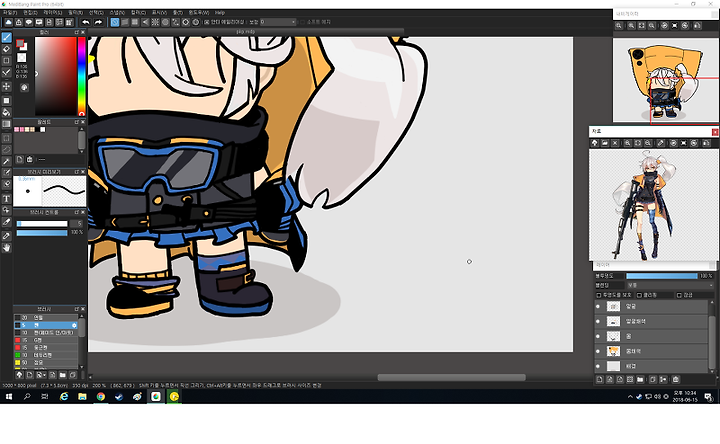Add a new palette color with the page icon
This screenshot has height=444, width=720.
pos(19,159)
